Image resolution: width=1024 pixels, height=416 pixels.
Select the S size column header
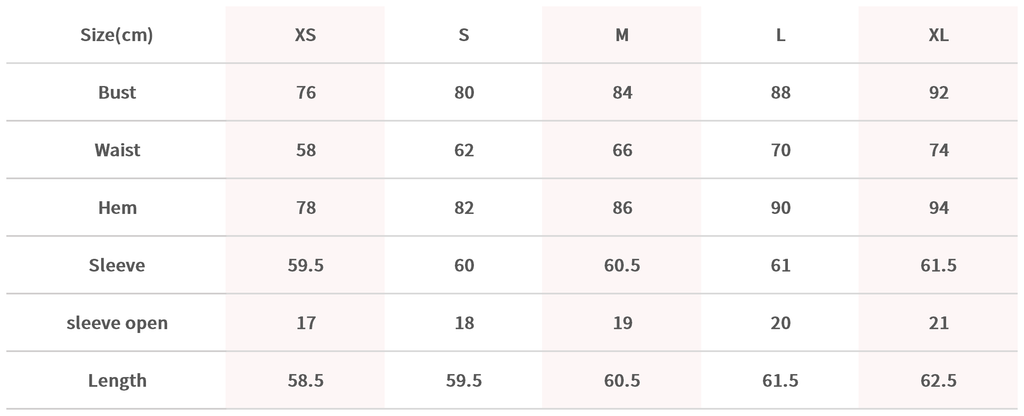pyautogui.click(x=464, y=35)
